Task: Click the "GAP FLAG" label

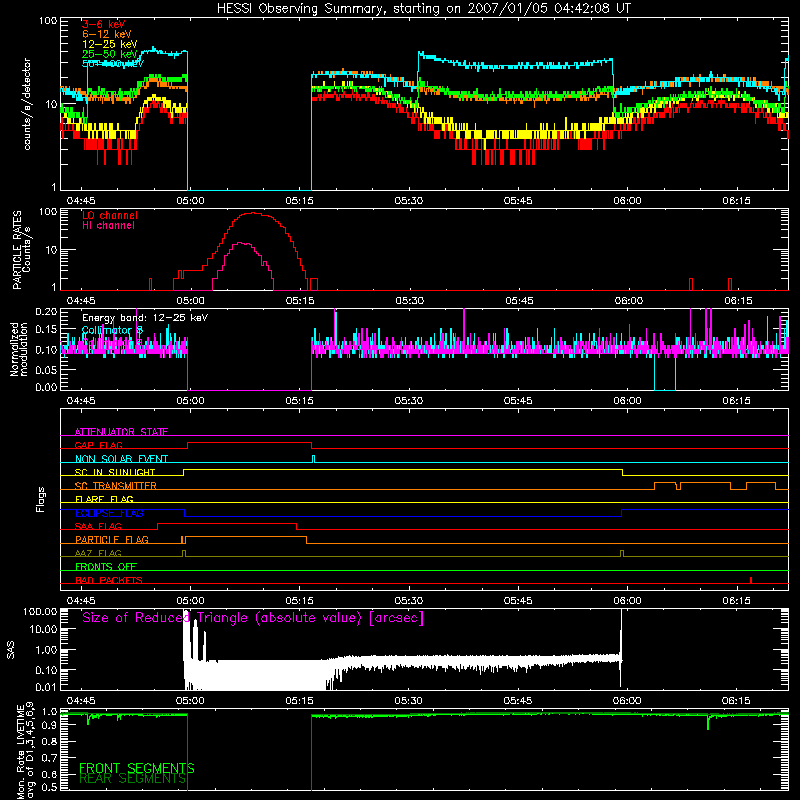Action: click(98, 445)
